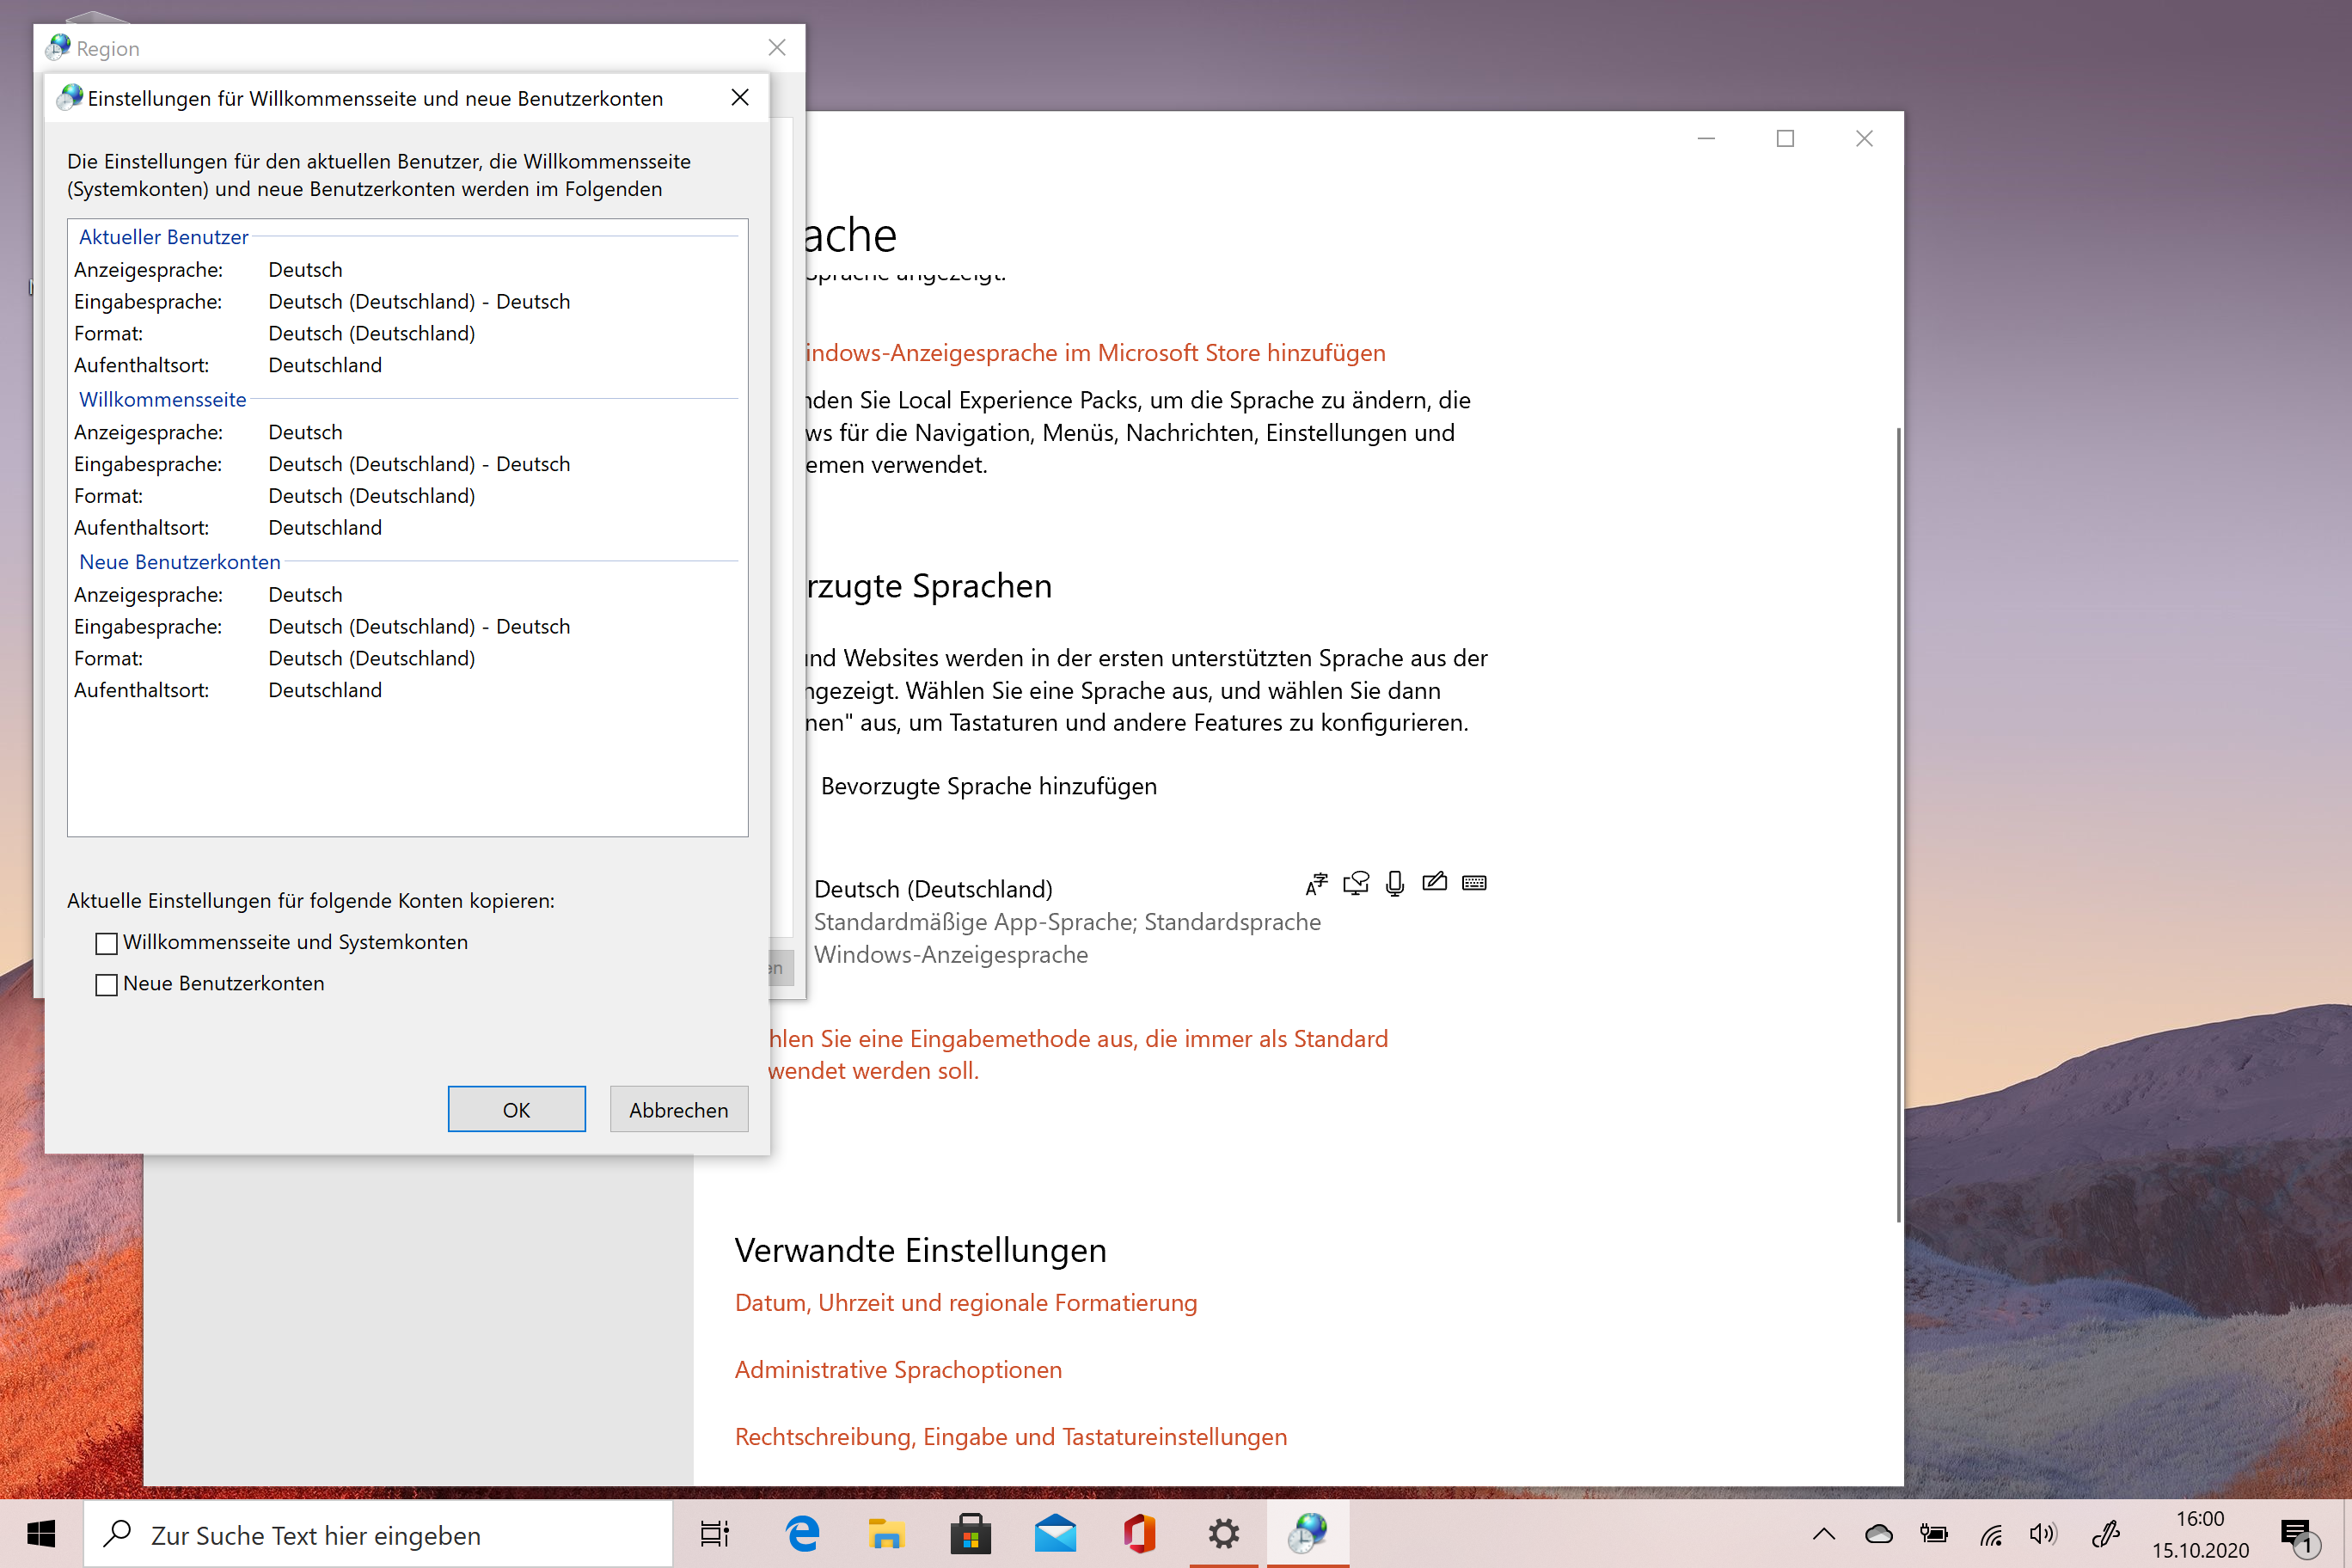Click the taskbar search field
2352x1568 pixels.
coord(378,1534)
